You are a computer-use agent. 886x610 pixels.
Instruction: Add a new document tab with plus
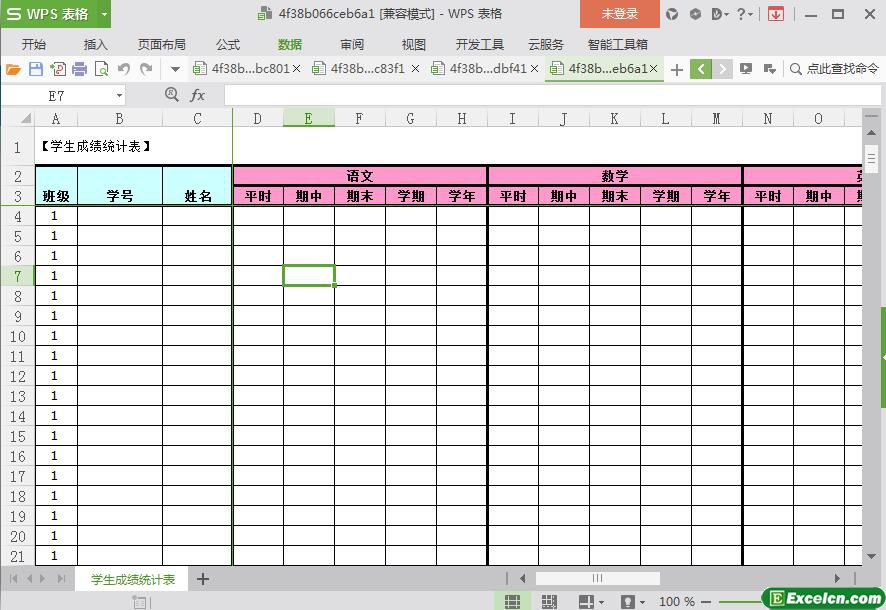point(676,69)
